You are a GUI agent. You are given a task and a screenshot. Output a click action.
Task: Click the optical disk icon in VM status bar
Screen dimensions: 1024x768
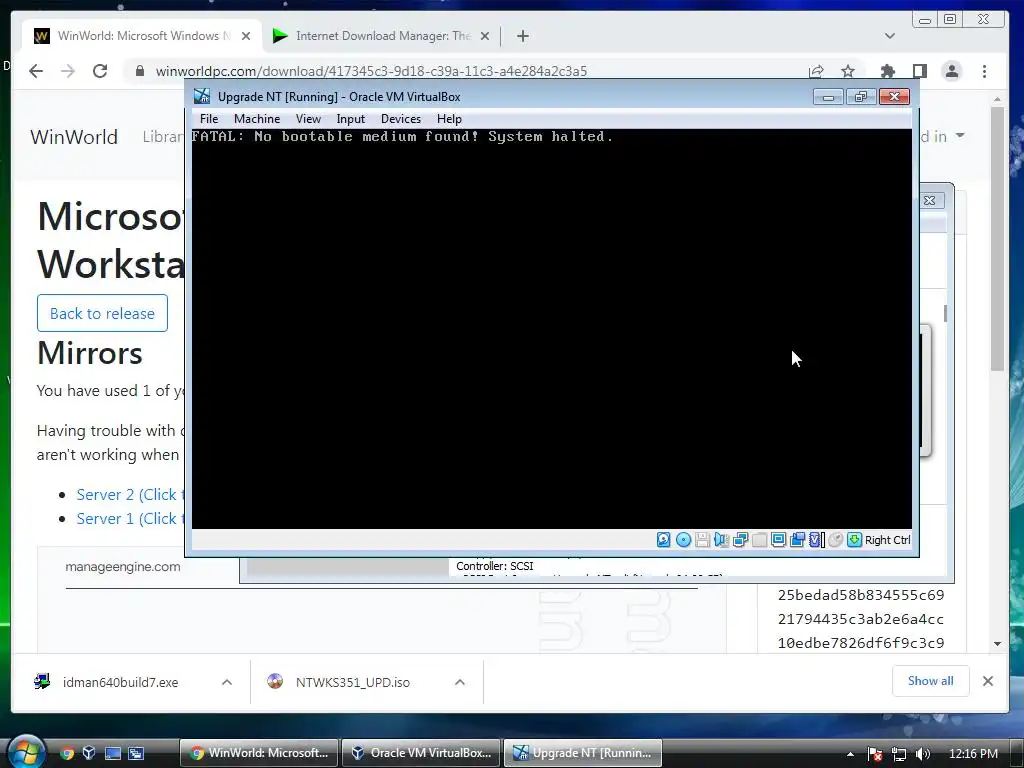point(683,539)
